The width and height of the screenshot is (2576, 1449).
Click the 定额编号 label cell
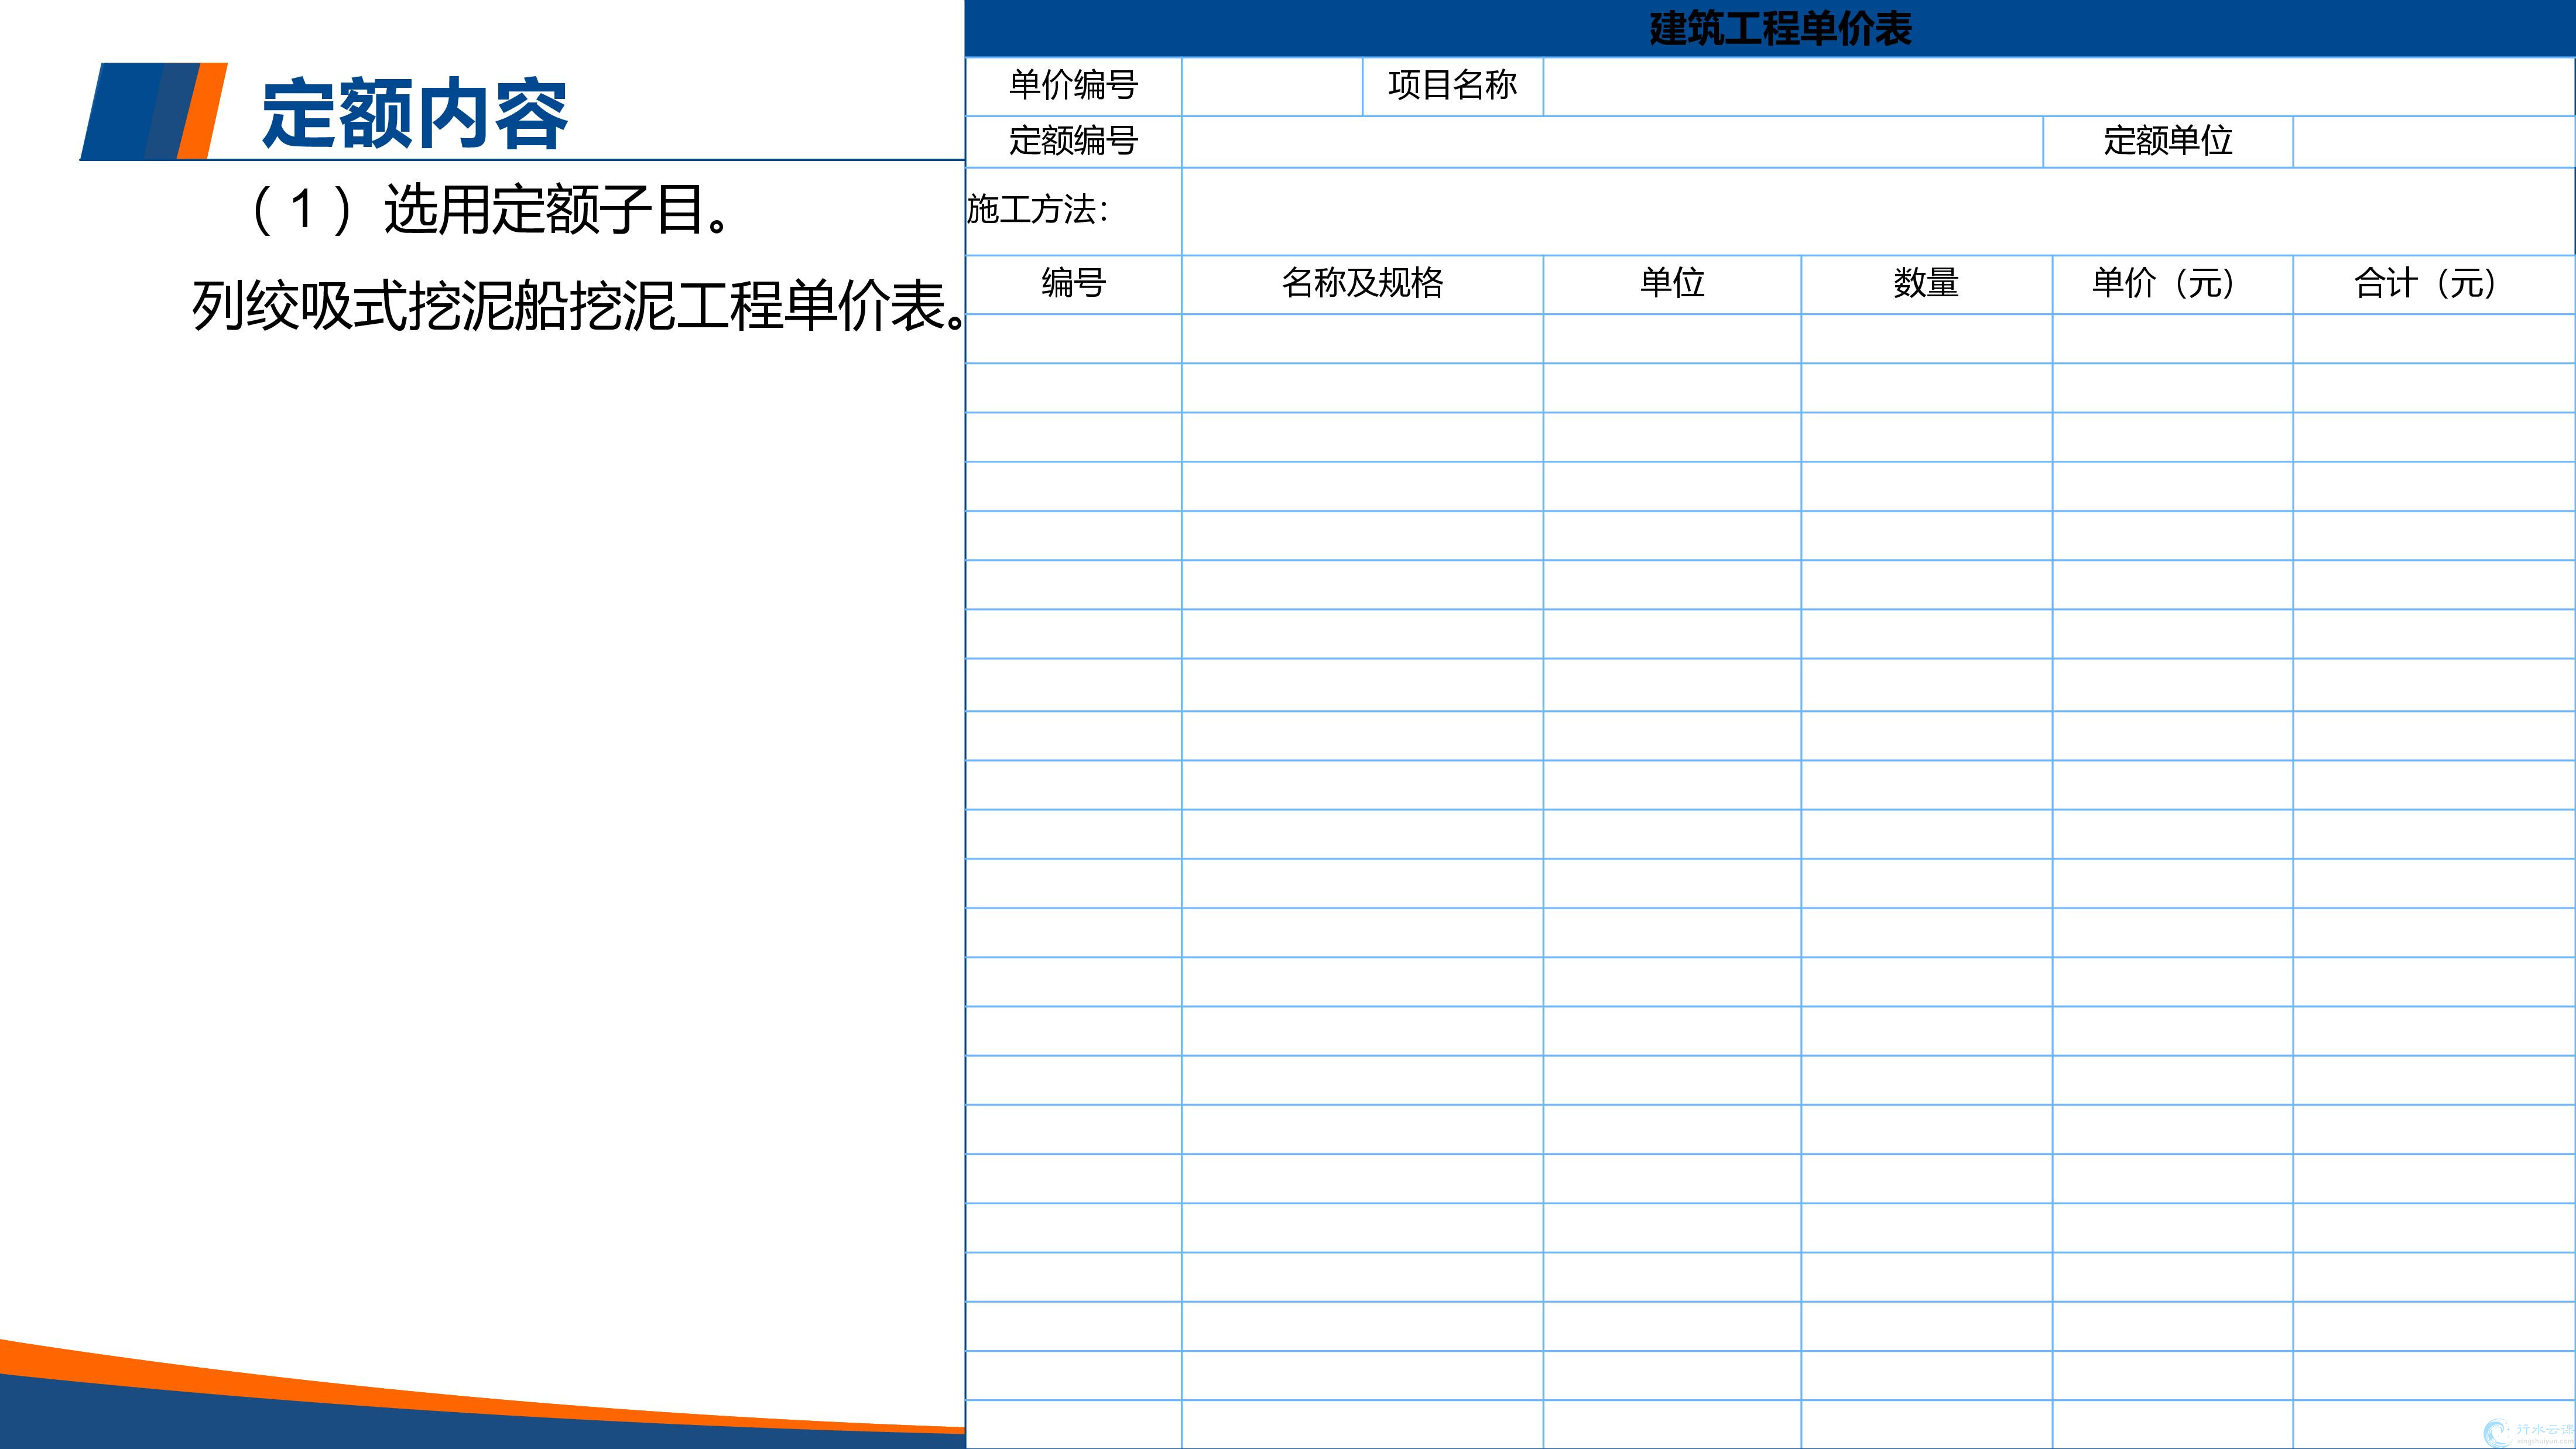pos(1073,141)
